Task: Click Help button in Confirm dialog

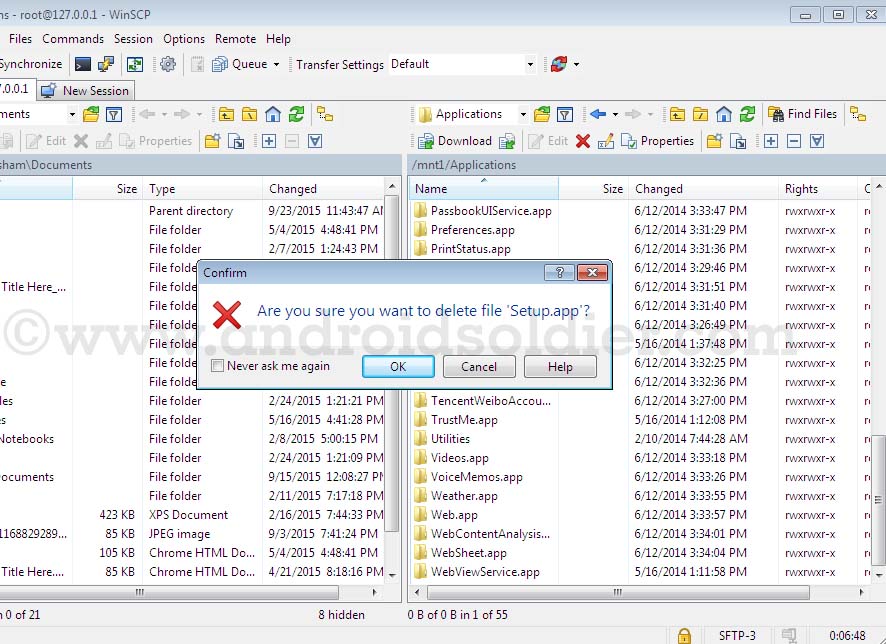Action: coord(560,367)
